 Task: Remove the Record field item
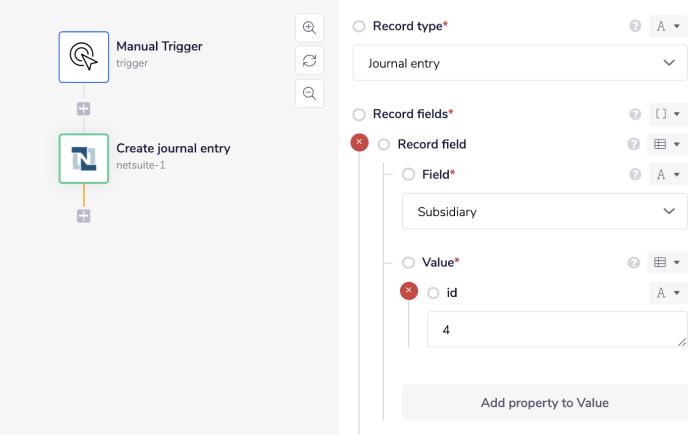(x=360, y=144)
